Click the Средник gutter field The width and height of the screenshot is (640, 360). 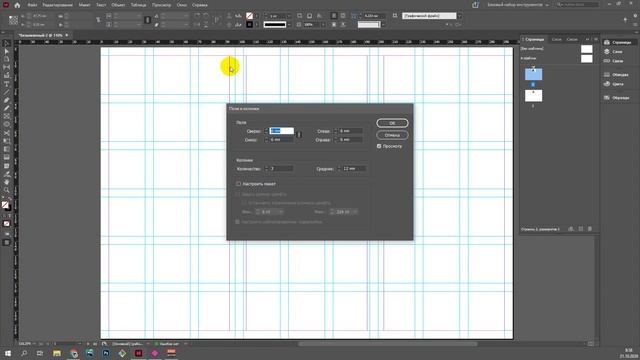(354, 169)
